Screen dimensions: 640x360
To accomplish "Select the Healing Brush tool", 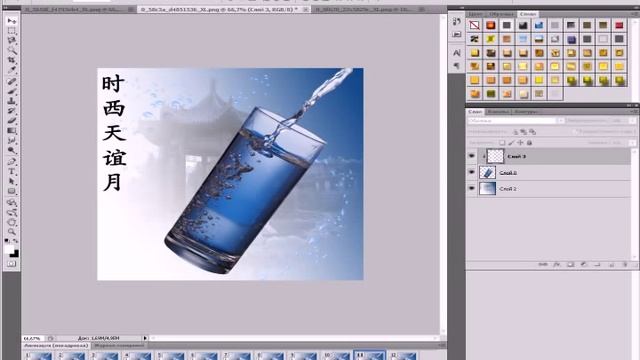I will (12, 82).
